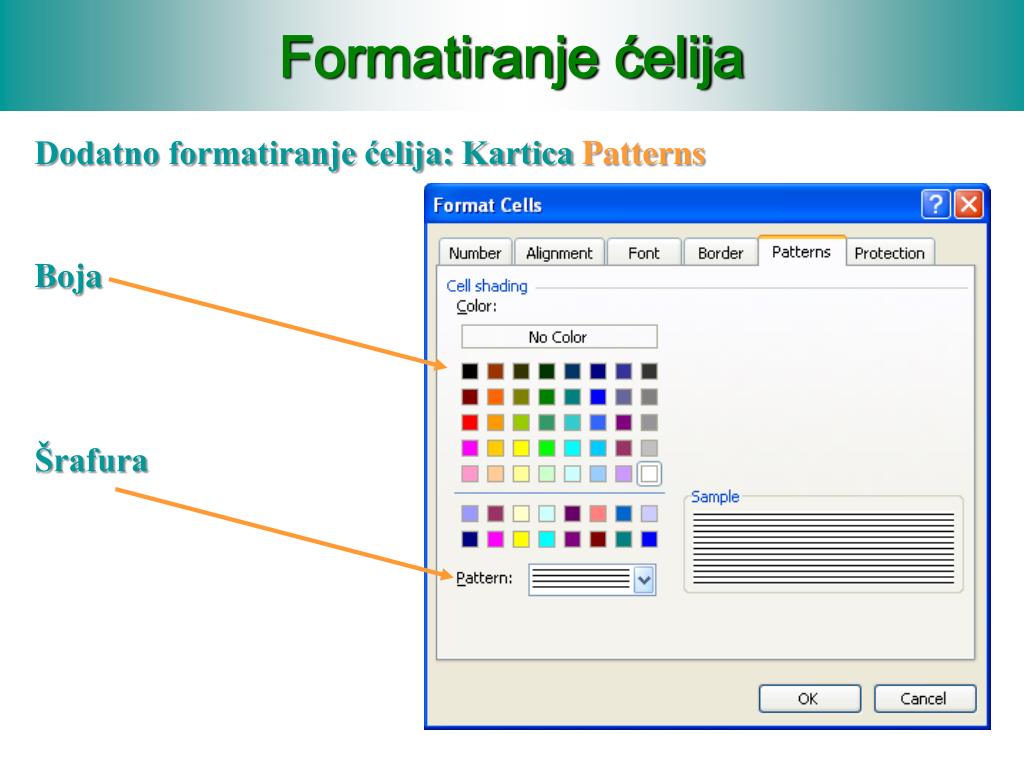Select the pure blue swatch in second row
Viewport: 1024px width, 768px height.
598,397
